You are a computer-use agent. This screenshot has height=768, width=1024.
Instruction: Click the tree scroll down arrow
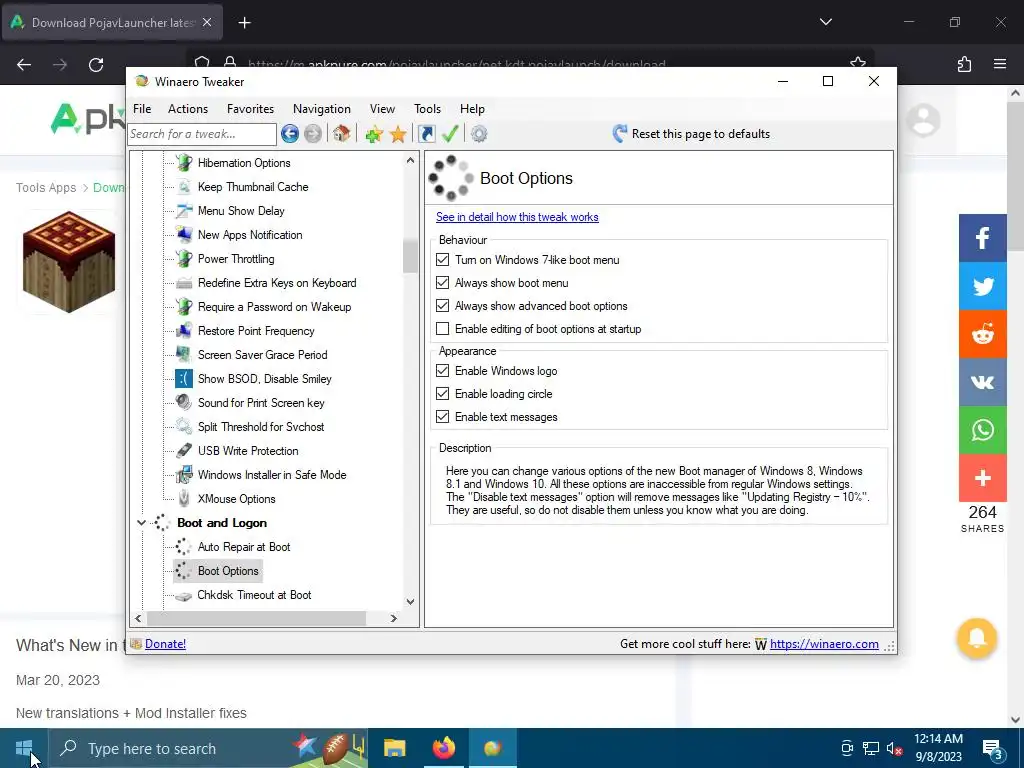[x=410, y=601]
